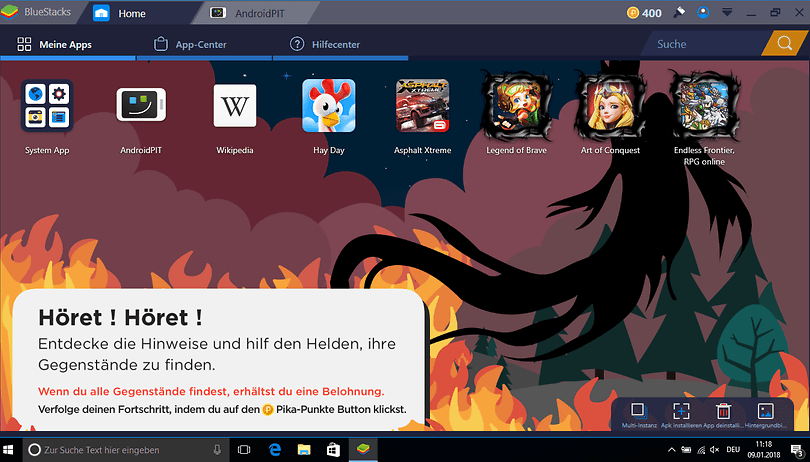Launch the AndroidPIT app
The height and width of the screenshot is (462, 810).
click(x=141, y=105)
